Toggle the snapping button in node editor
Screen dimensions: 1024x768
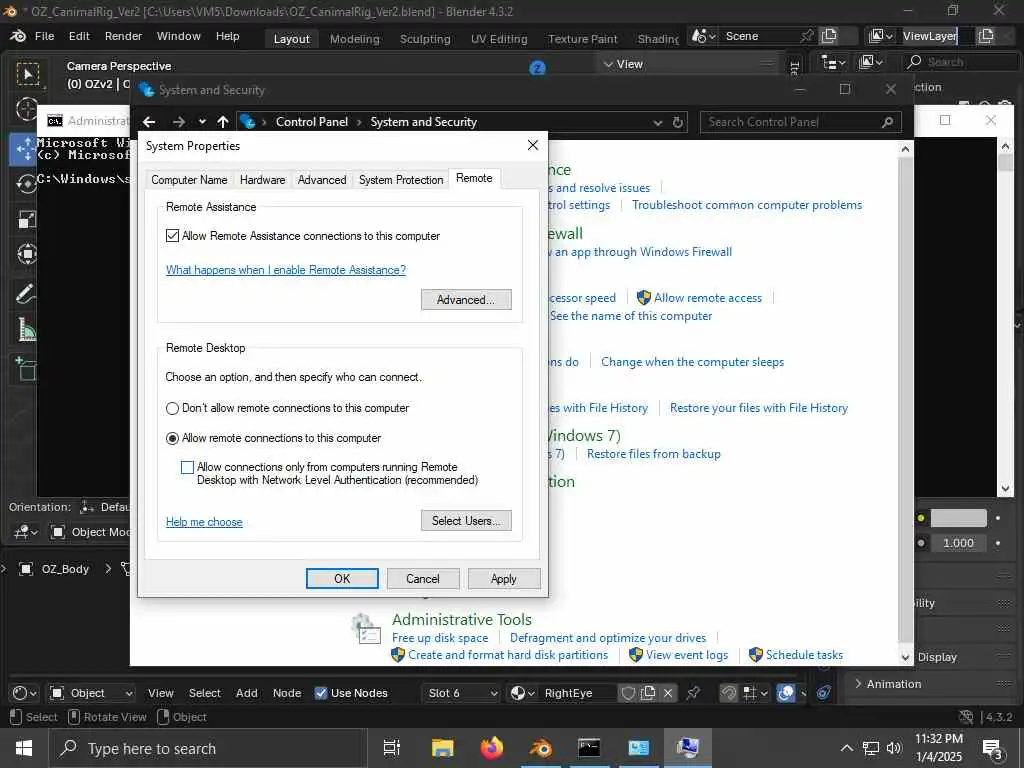tap(729, 693)
